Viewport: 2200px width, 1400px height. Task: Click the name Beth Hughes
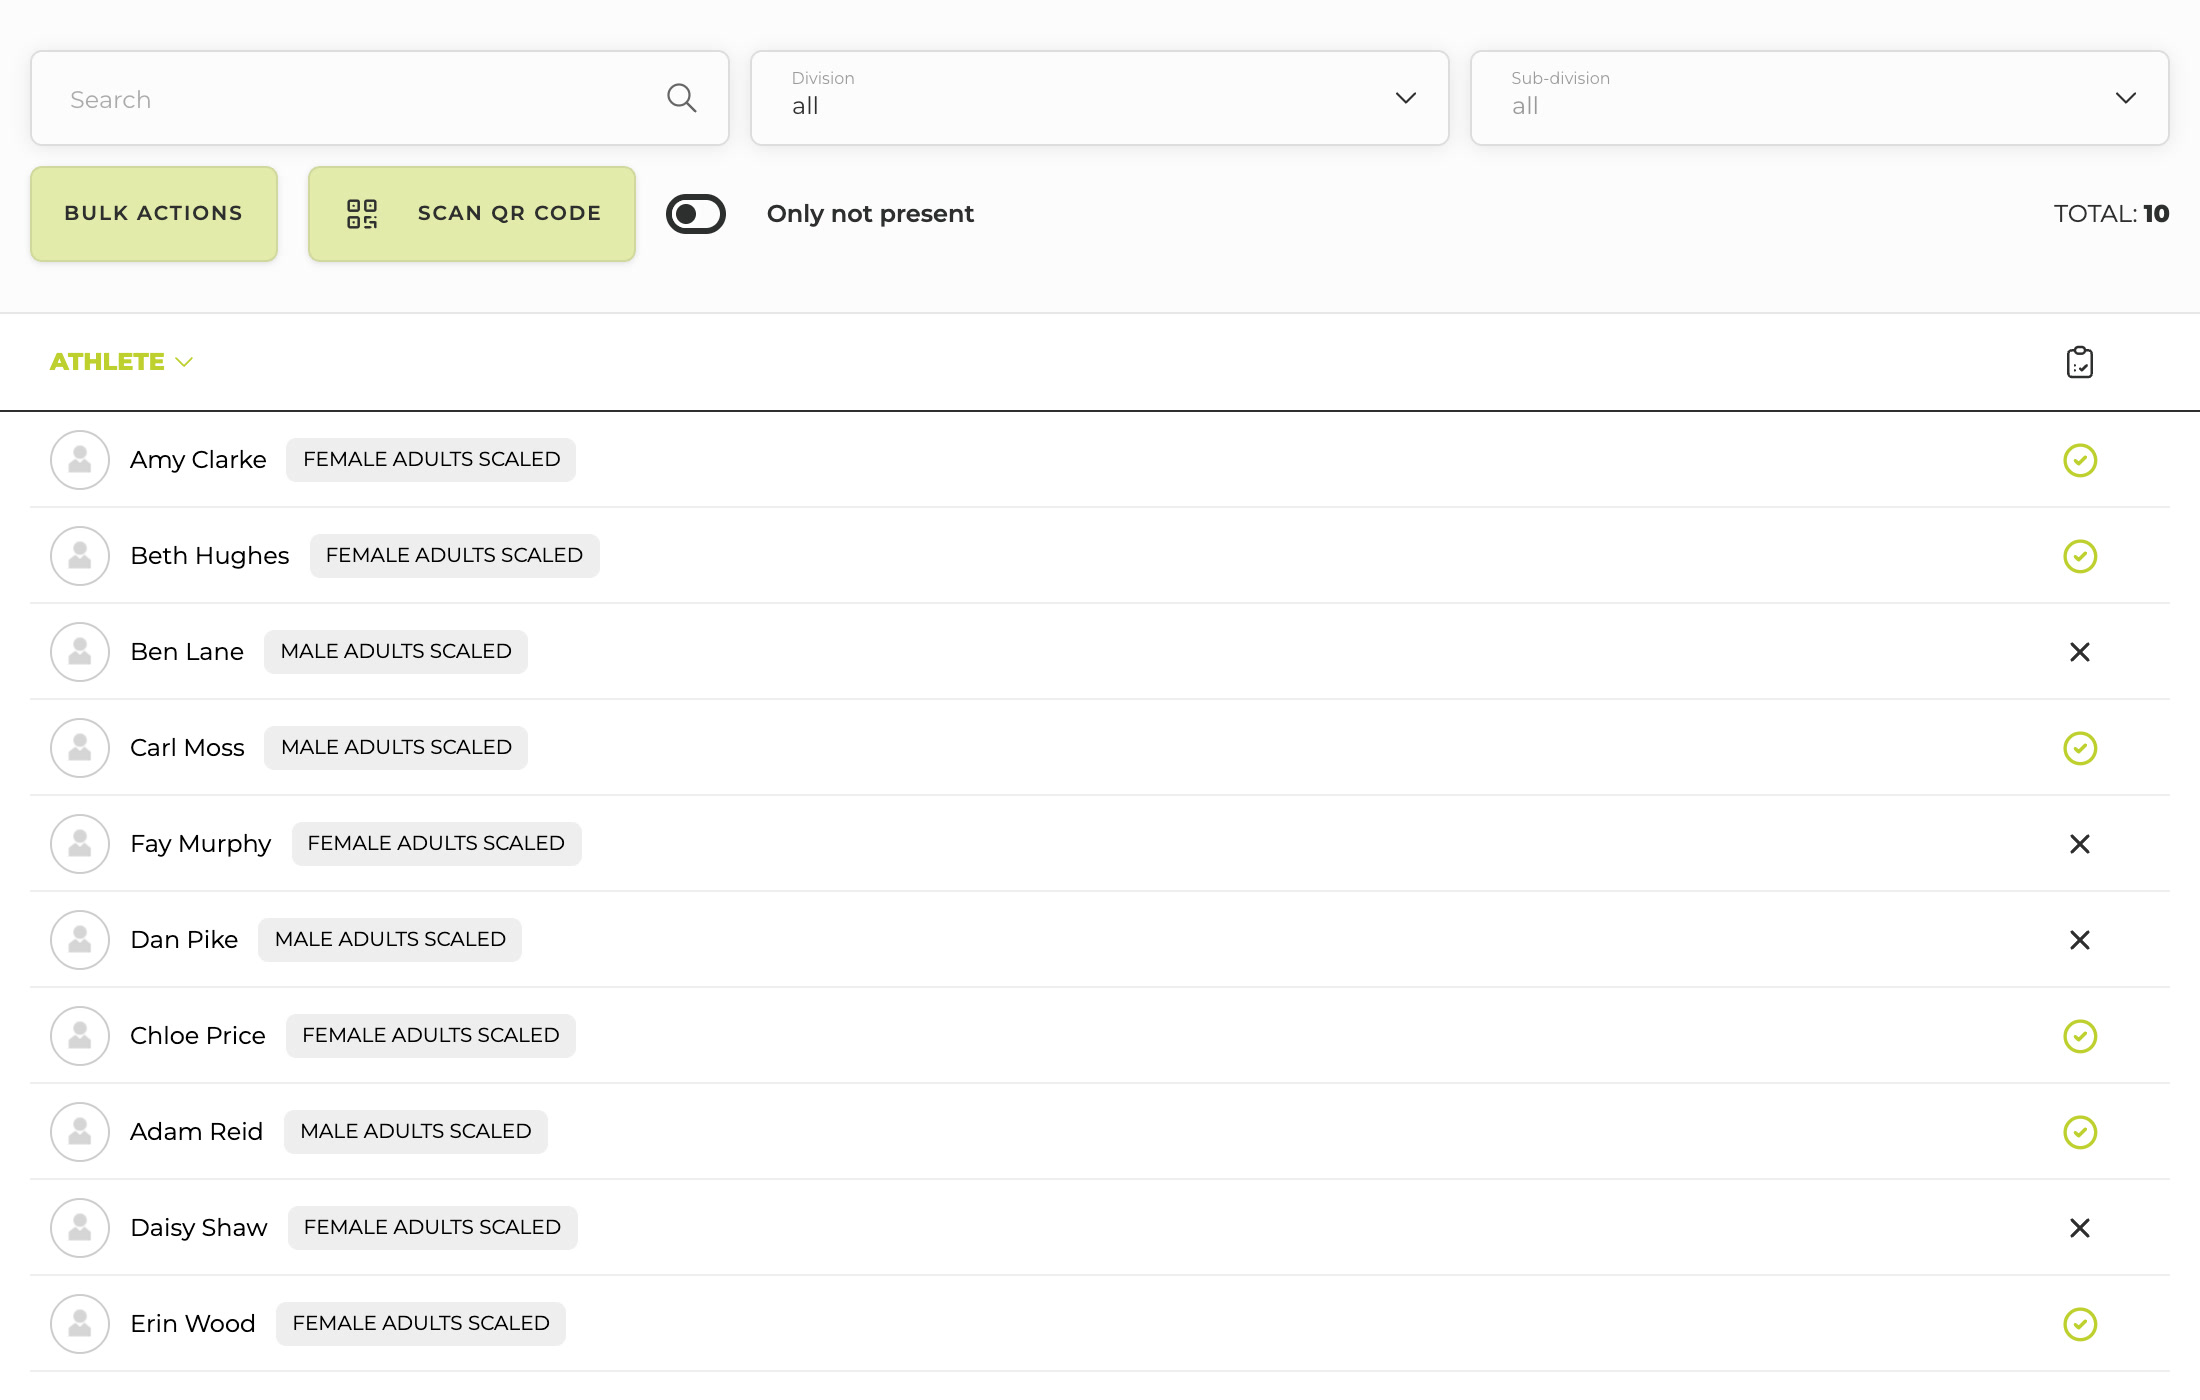tap(210, 556)
